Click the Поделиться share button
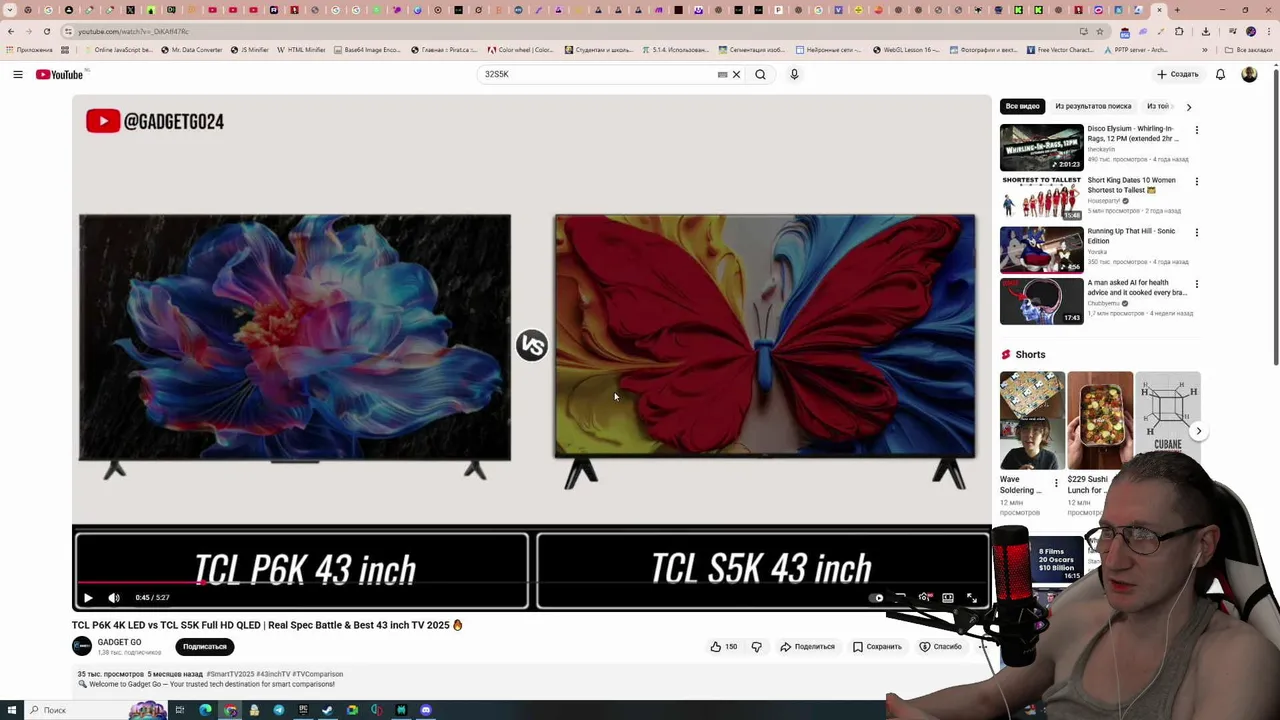Image resolution: width=1280 pixels, height=720 pixels. (807, 646)
